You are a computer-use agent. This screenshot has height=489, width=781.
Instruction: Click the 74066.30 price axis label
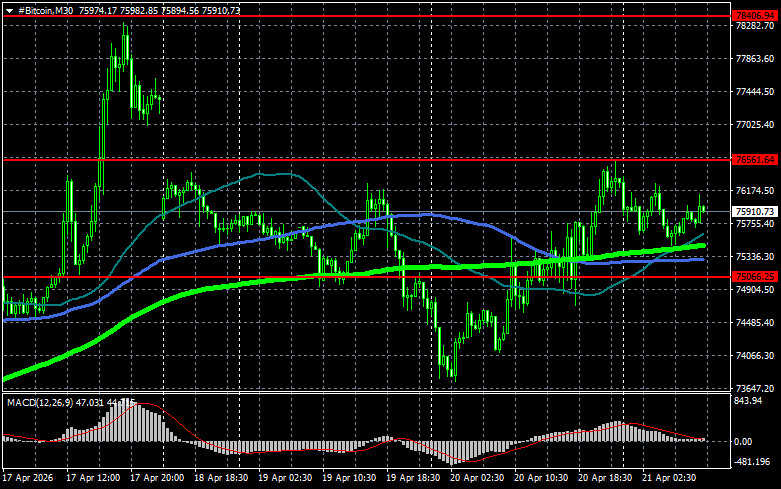(755, 356)
